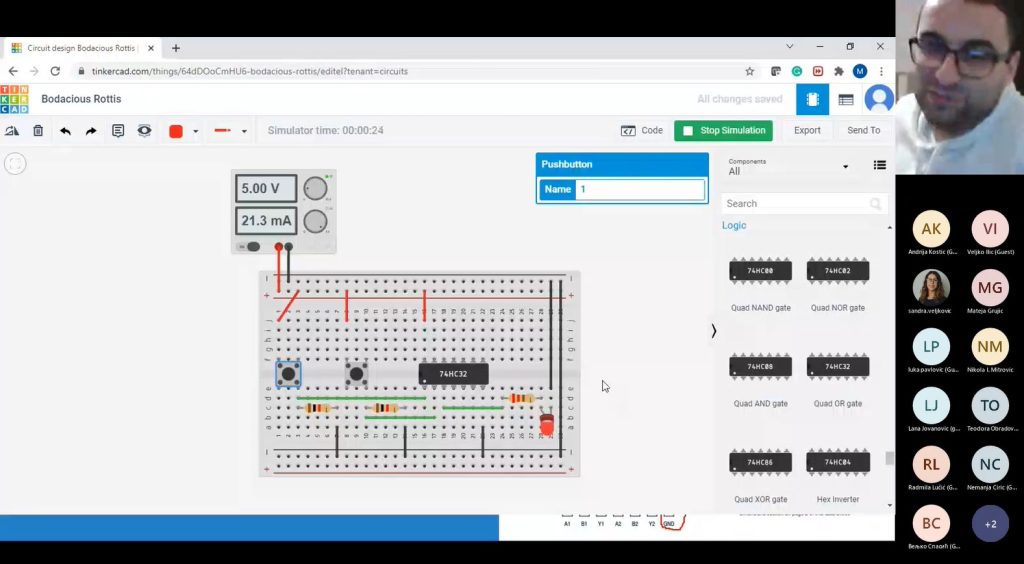Undo the last action

pos(65,131)
